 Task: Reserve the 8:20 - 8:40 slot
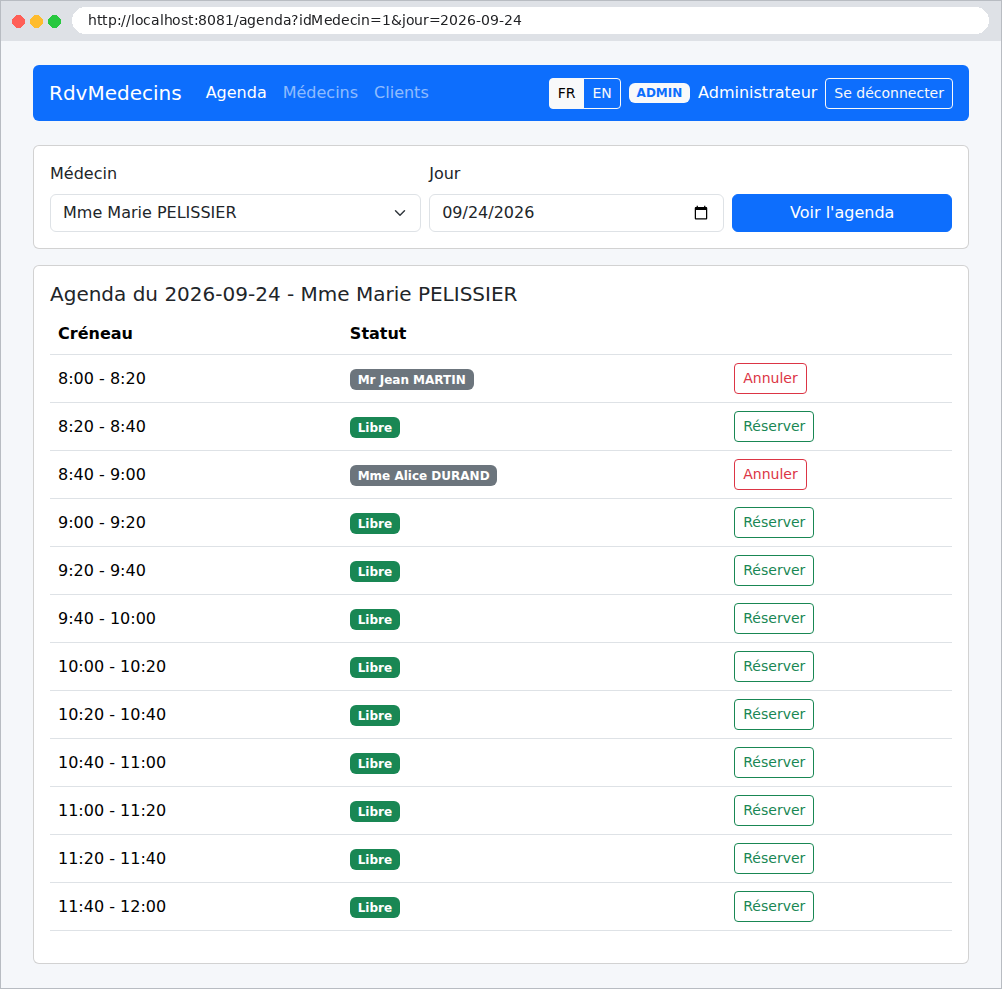(x=774, y=426)
